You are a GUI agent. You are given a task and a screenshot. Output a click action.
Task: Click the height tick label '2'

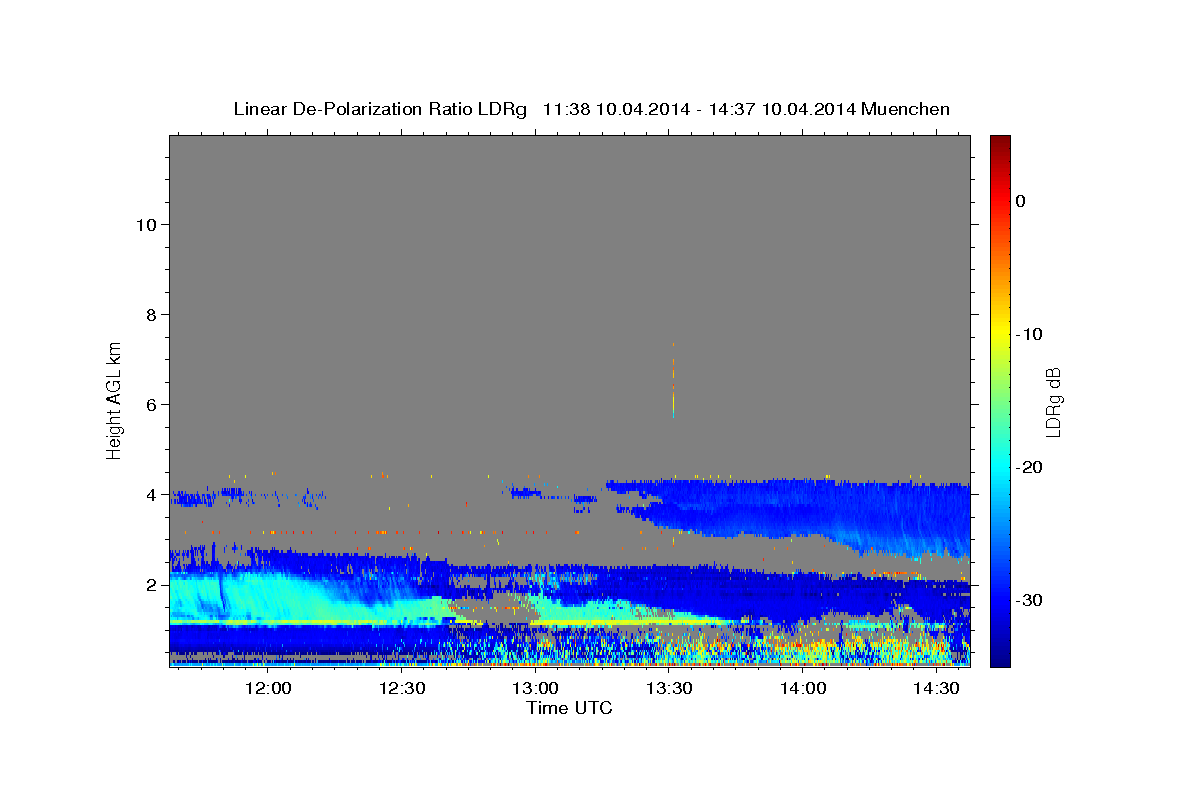pyautogui.click(x=152, y=584)
